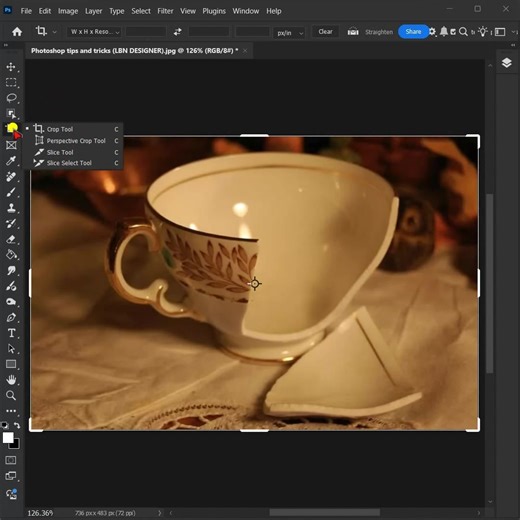520x520 pixels.
Task: Select the Object Selection tool
Action: pos(11,114)
